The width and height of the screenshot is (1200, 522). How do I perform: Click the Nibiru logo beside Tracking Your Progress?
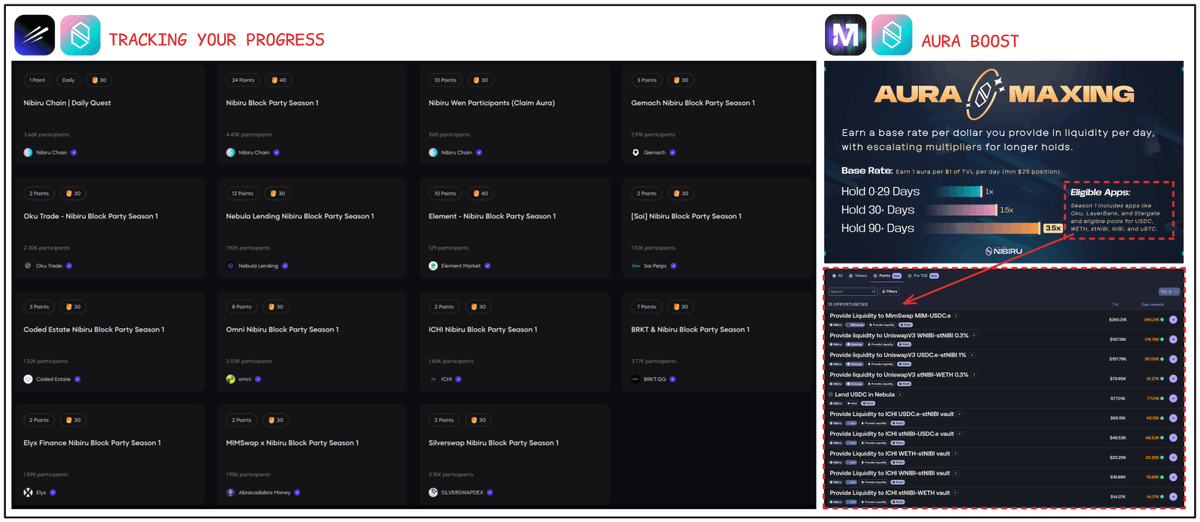click(x=80, y=35)
